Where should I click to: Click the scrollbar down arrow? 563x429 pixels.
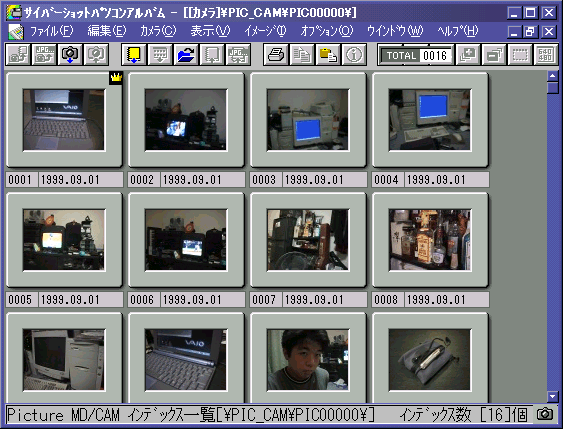click(x=552, y=396)
